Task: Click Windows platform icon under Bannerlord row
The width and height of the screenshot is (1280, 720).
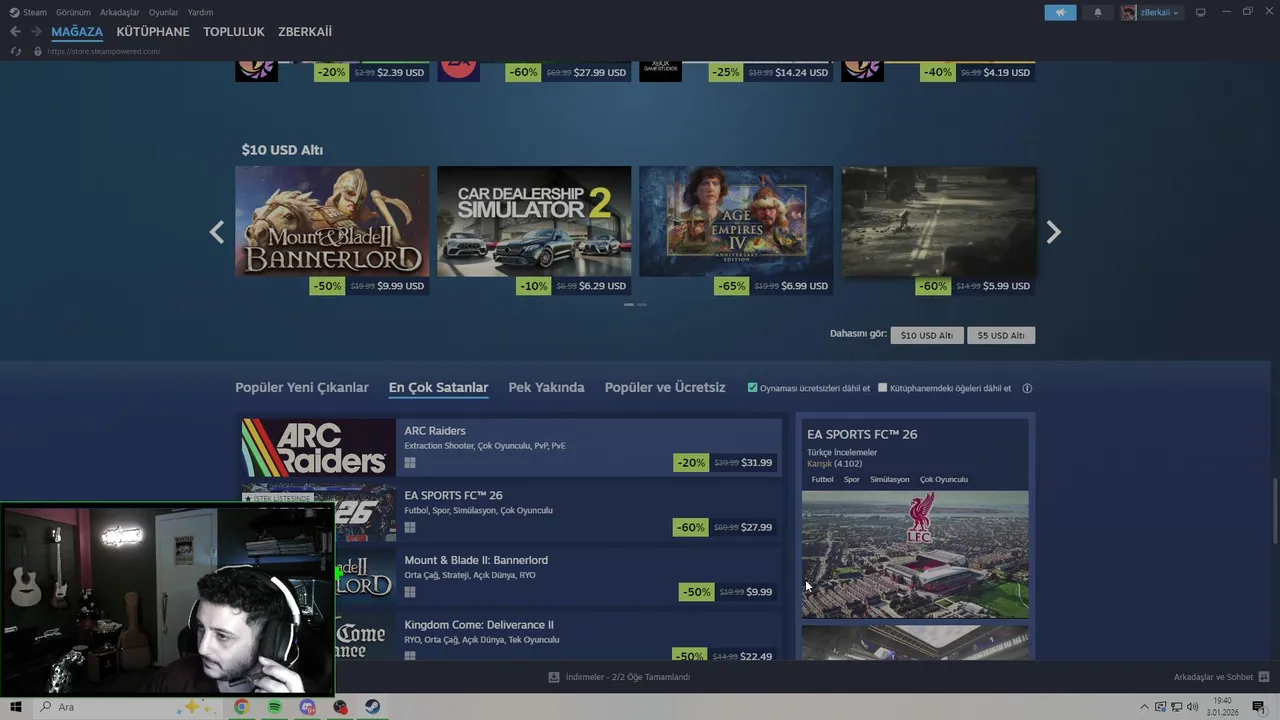Action: coord(410,592)
